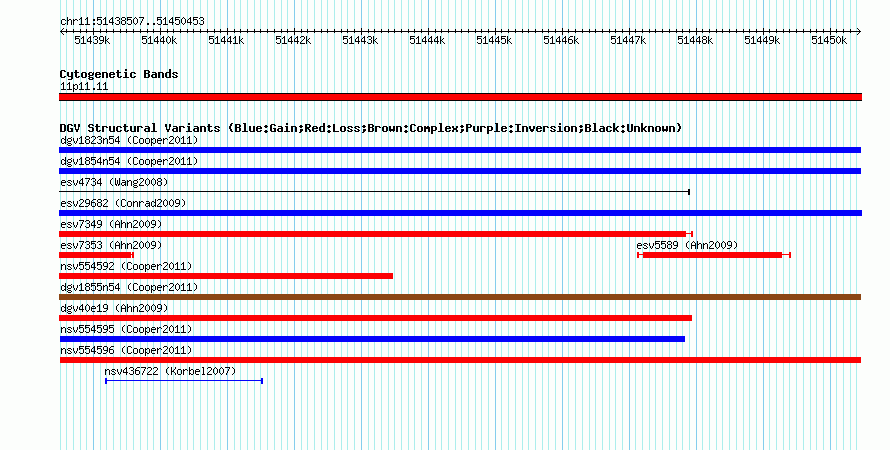Viewport: 890px width, 450px height.
Task: Select the dgv1854n54 blue gain bar
Action: tap(460, 171)
